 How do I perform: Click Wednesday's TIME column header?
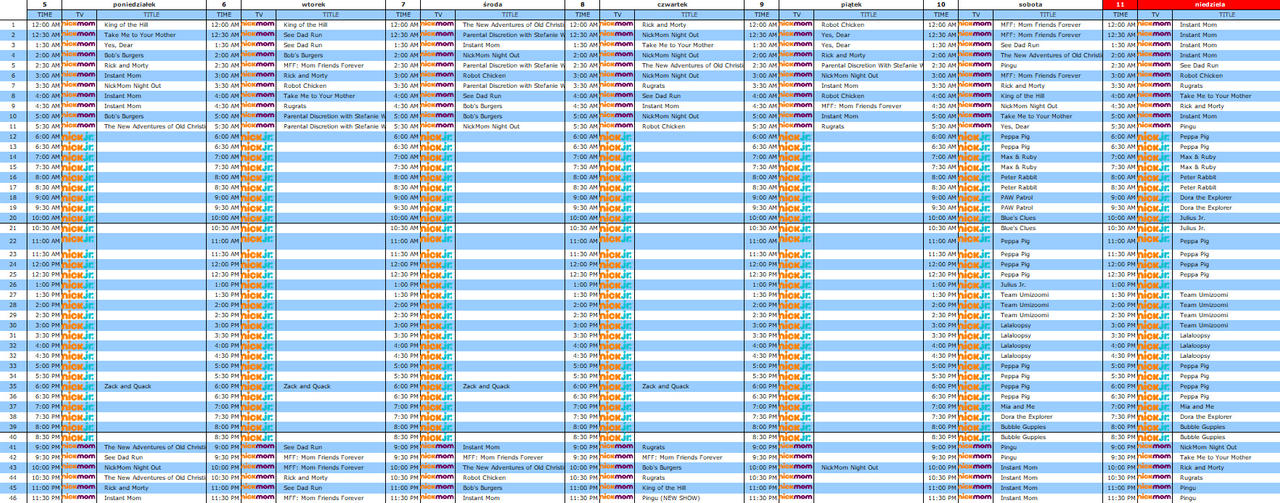click(x=403, y=15)
